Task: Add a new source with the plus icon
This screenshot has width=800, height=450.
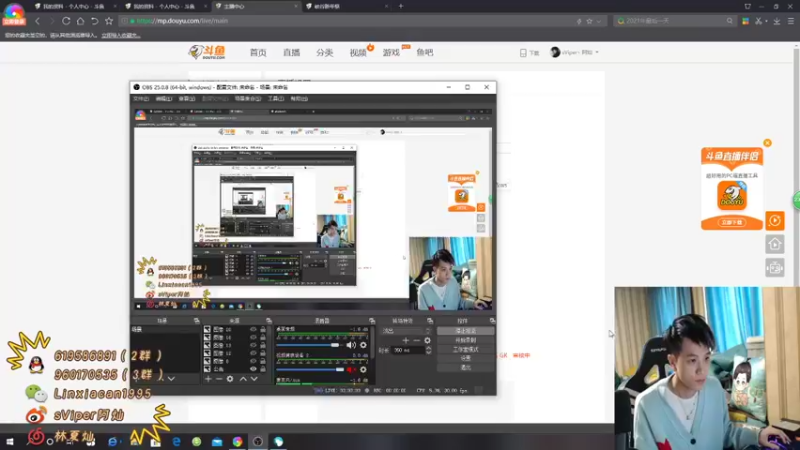Action: point(208,379)
